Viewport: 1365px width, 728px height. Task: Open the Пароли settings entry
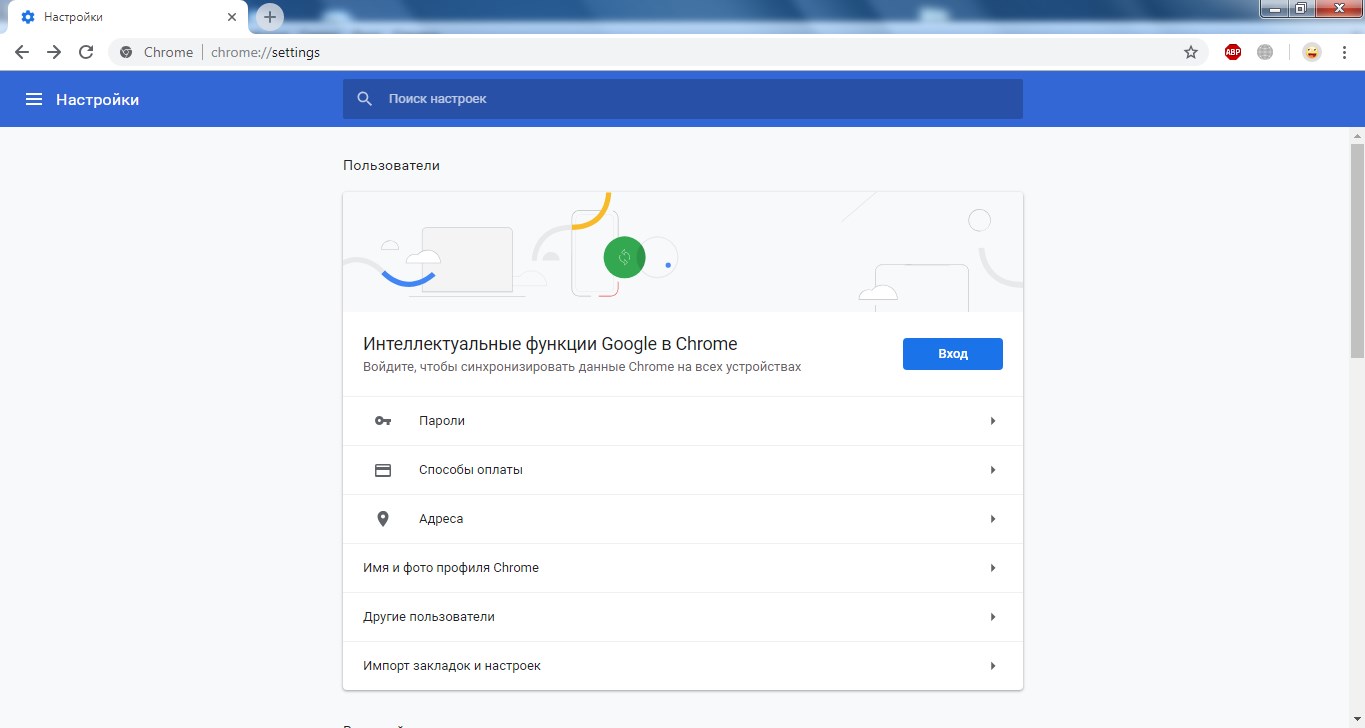[683, 421]
